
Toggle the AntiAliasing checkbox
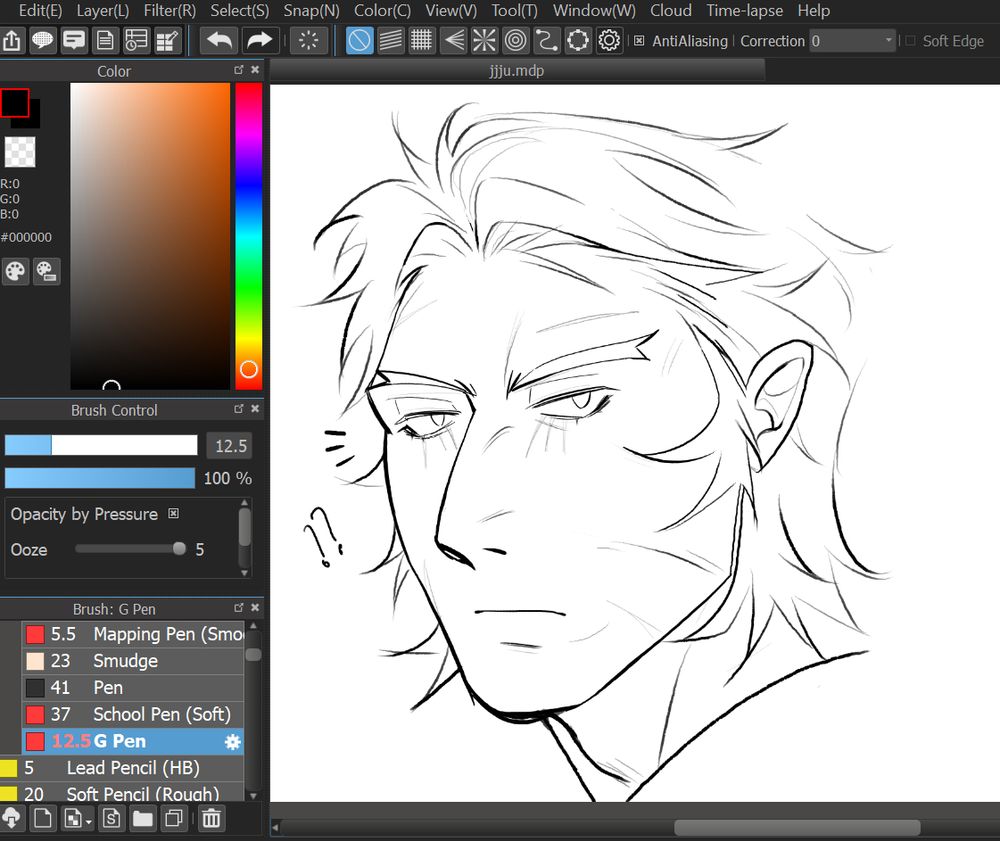tap(639, 41)
